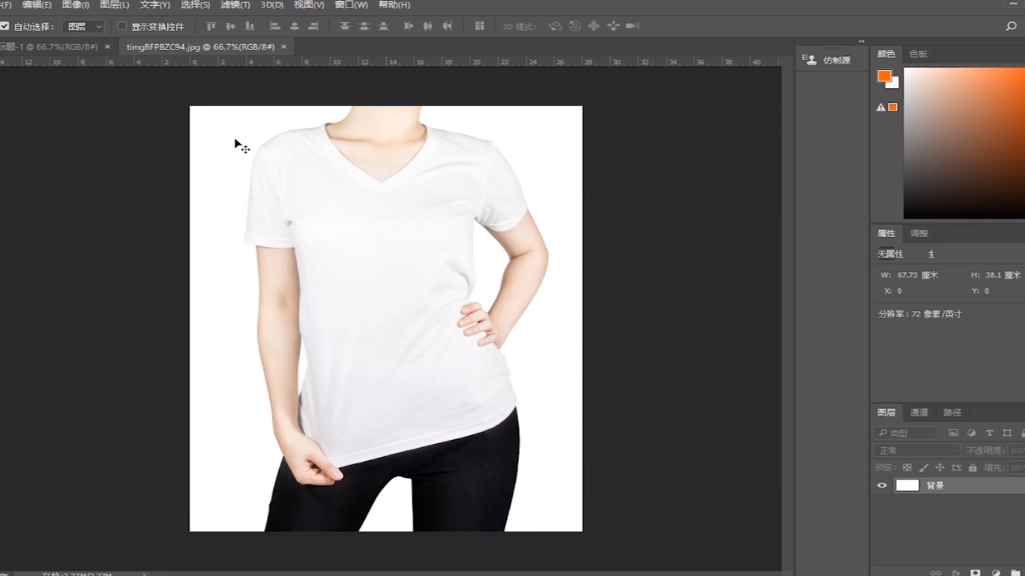Image resolution: width=1025 pixels, height=576 pixels.
Task: Open the 类型 layer filter dropdown
Action: point(905,433)
